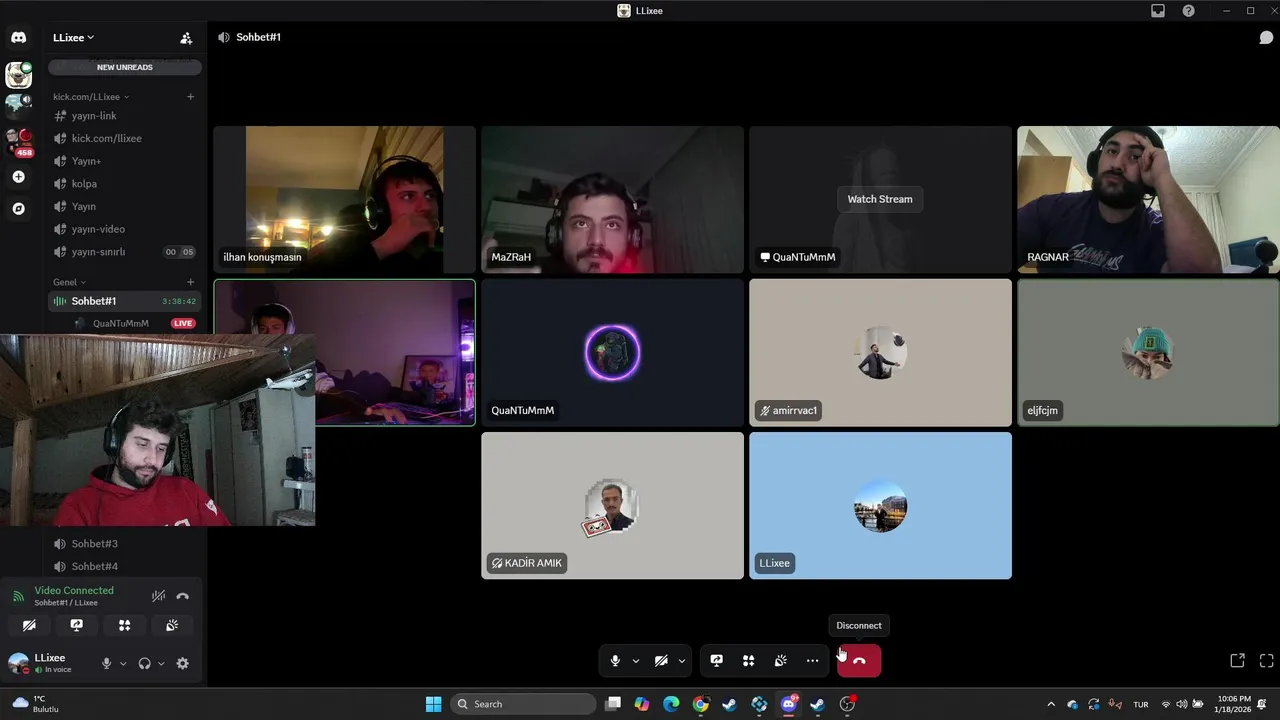Screen dimensions: 1280x720
Task: Click QuaNTuMmM user in channel list
Action: click(120, 323)
